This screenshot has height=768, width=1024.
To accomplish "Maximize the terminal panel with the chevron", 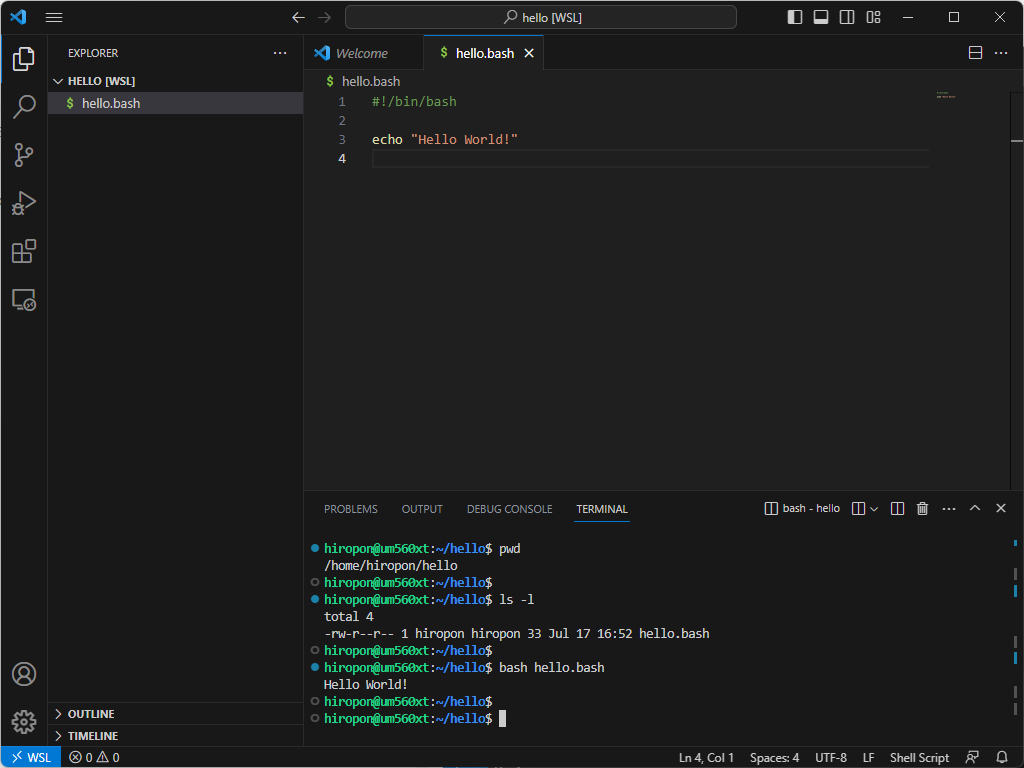I will coord(975,508).
